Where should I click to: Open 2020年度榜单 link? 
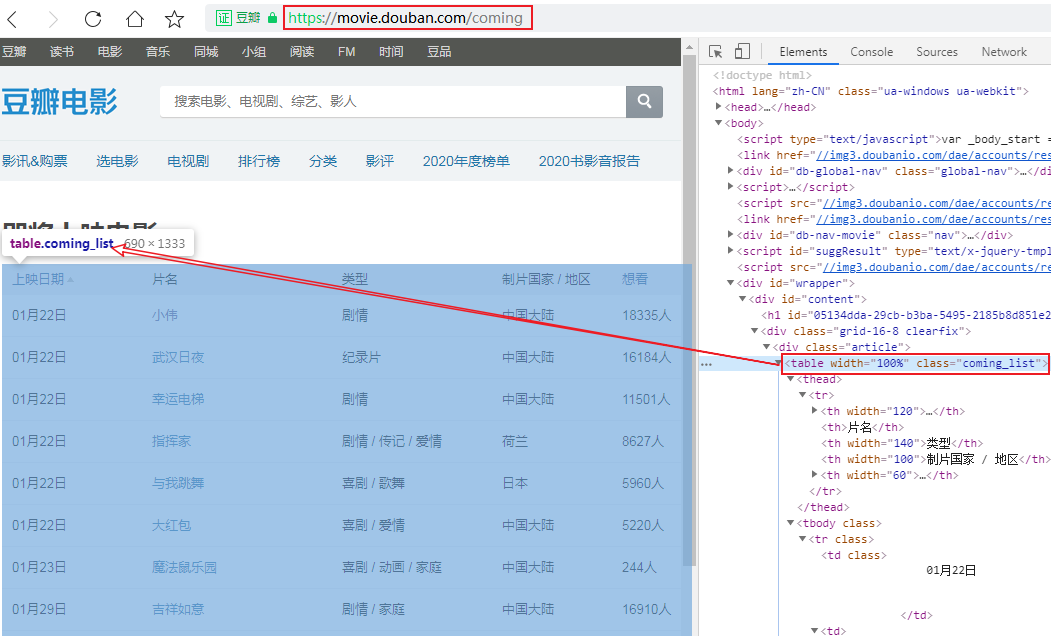[466, 161]
